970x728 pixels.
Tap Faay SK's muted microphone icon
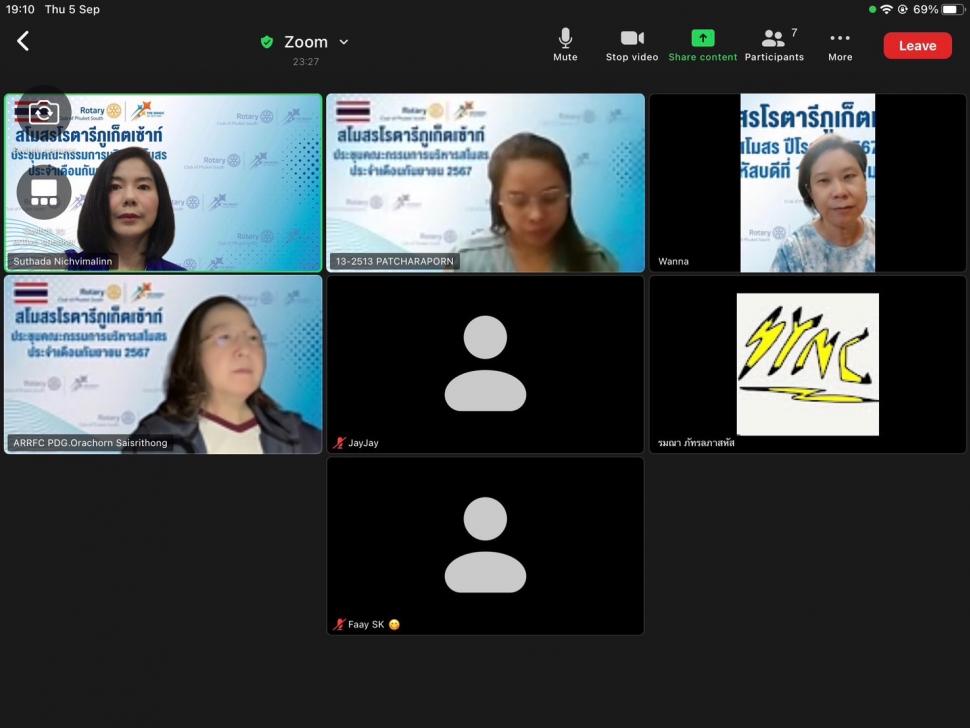(x=340, y=625)
